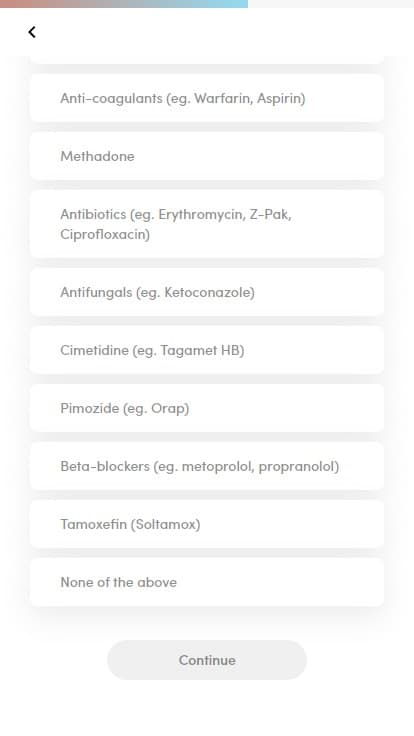
Task: Tap the option mentioning Warfarin and Aspirin
Action: [x=207, y=99]
